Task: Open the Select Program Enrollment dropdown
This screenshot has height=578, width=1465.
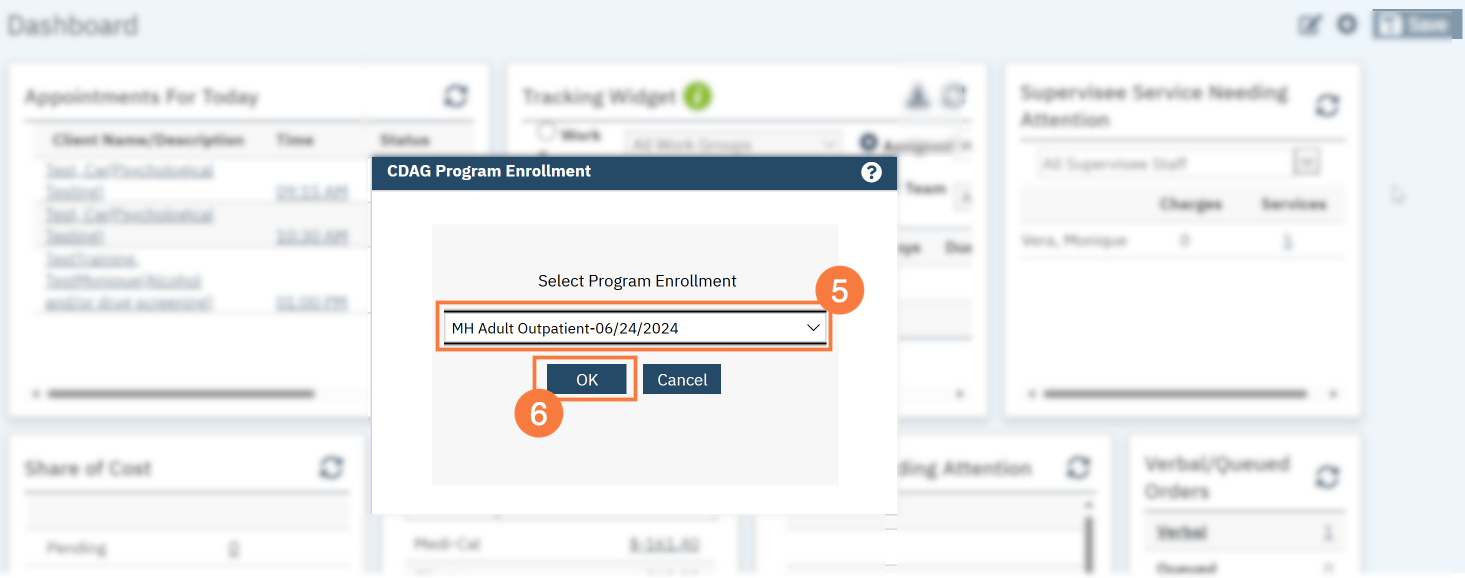Action: click(x=635, y=328)
